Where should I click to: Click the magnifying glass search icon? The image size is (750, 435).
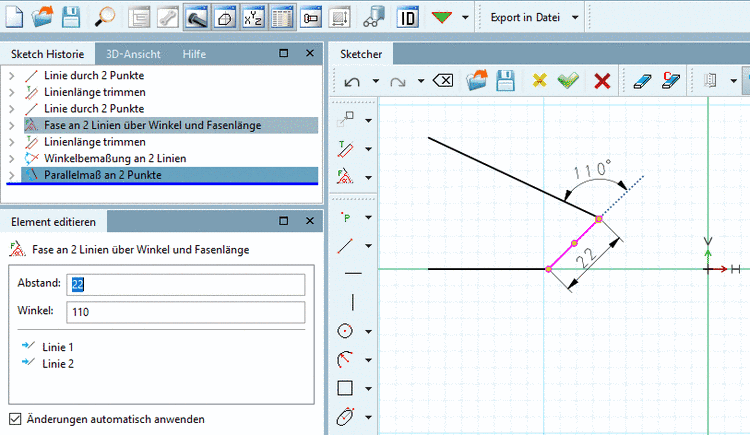(x=105, y=17)
